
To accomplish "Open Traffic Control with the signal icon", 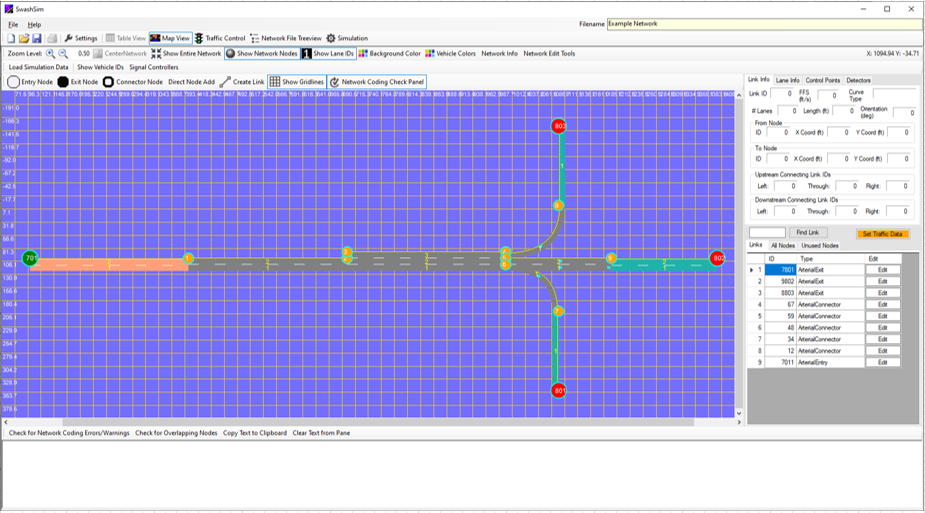I will pos(220,38).
